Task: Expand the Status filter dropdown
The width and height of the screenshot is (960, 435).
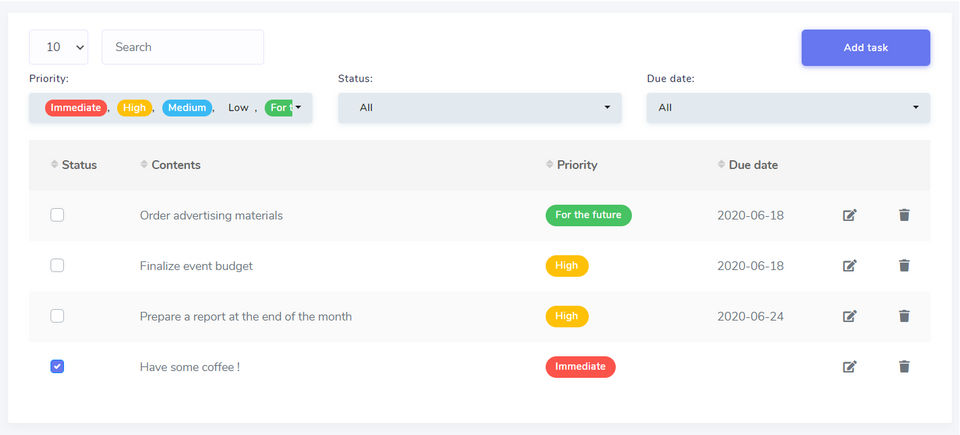Action: click(479, 108)
